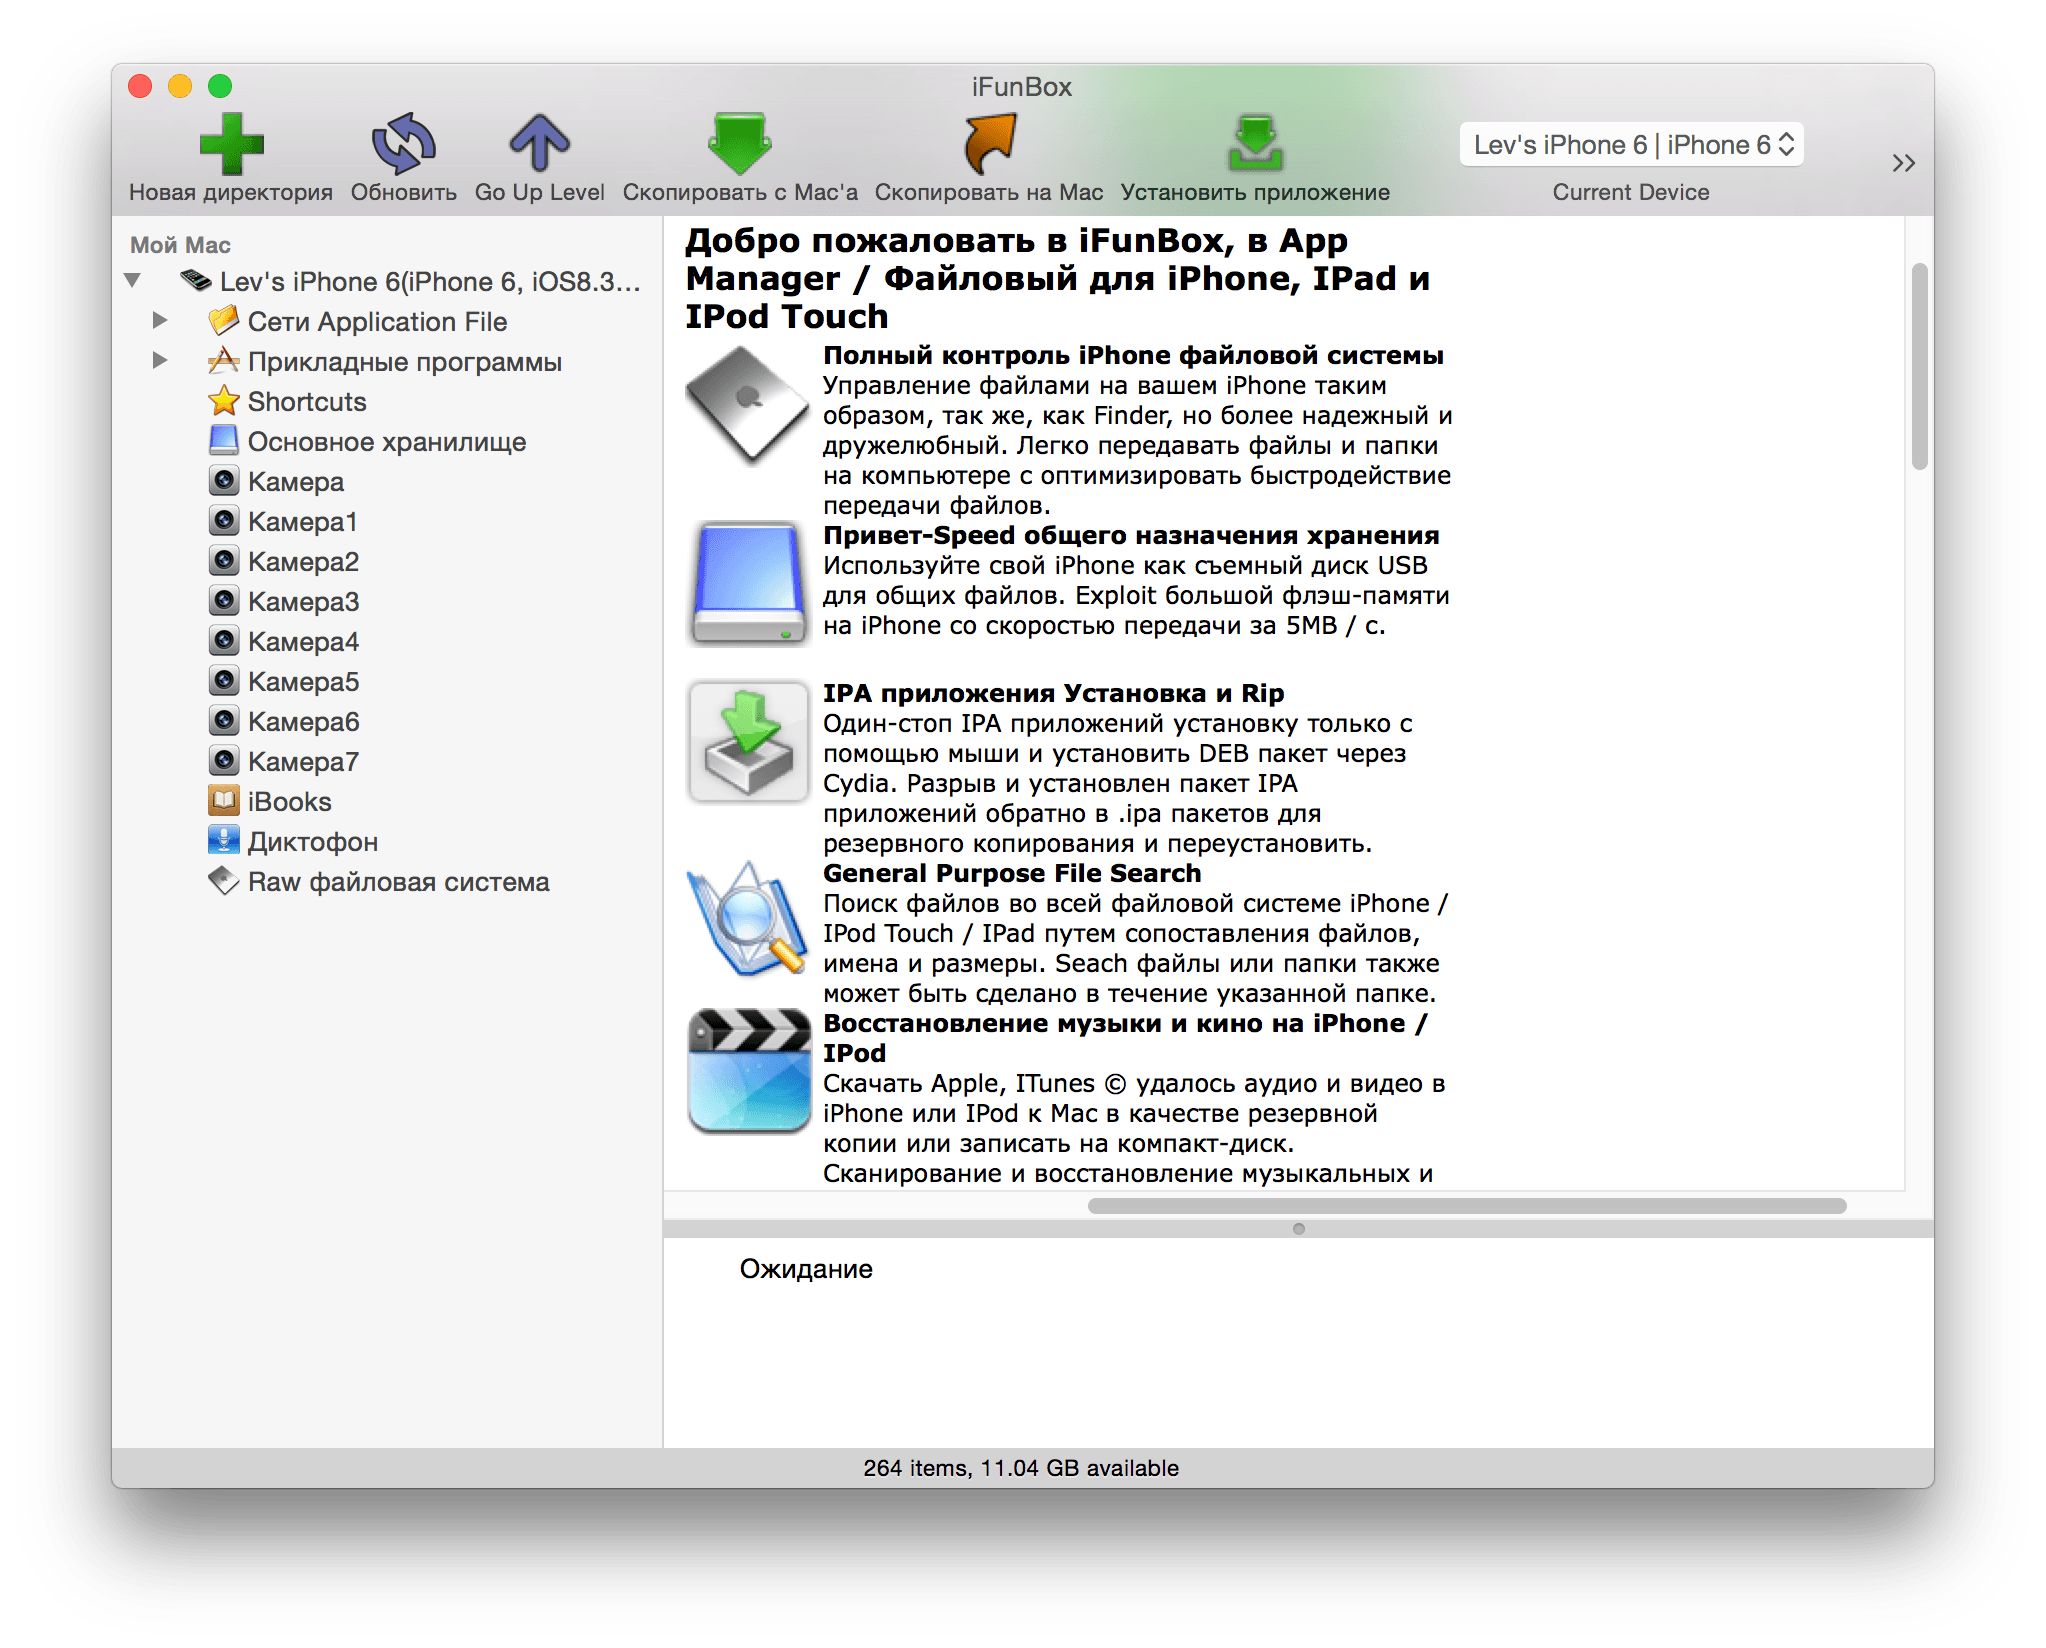Collapse the Lev's iPhone 6 device tree
The width and height of the screenshot is (2046, 1648).
133,281
